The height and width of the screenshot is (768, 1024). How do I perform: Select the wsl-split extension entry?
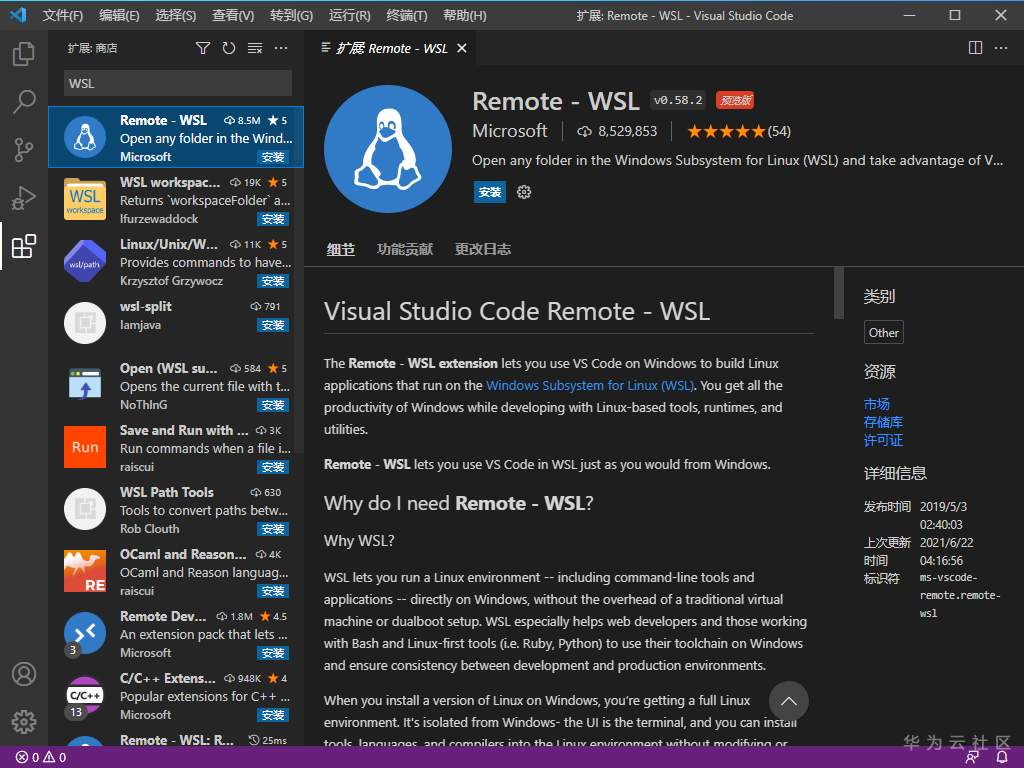point(176,323)
